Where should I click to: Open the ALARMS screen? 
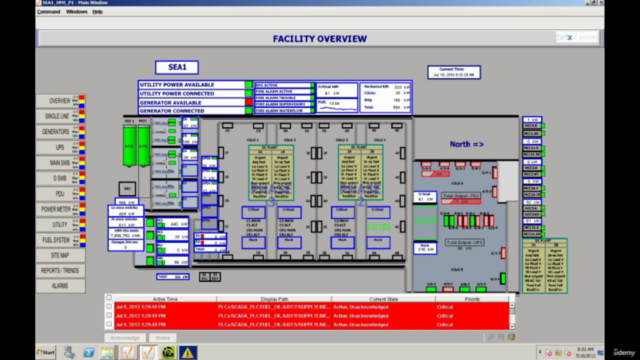[x=60, y=286]
